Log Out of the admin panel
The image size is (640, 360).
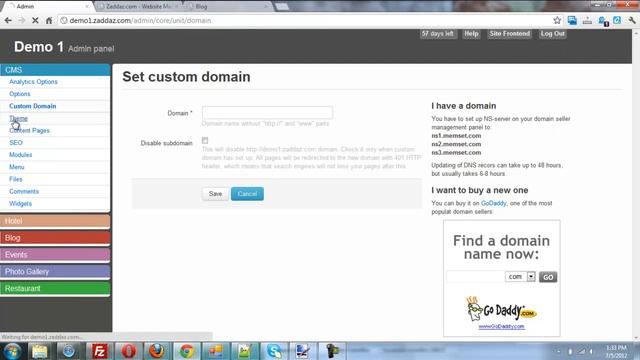click(553, 34)
